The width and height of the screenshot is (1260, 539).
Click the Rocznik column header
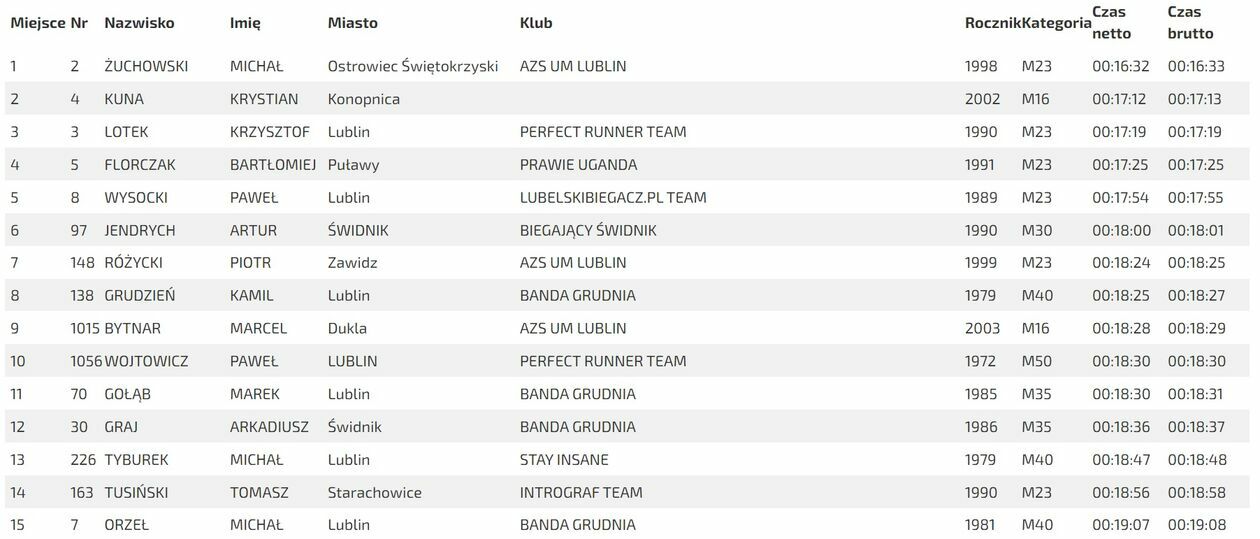coord(992,22)
